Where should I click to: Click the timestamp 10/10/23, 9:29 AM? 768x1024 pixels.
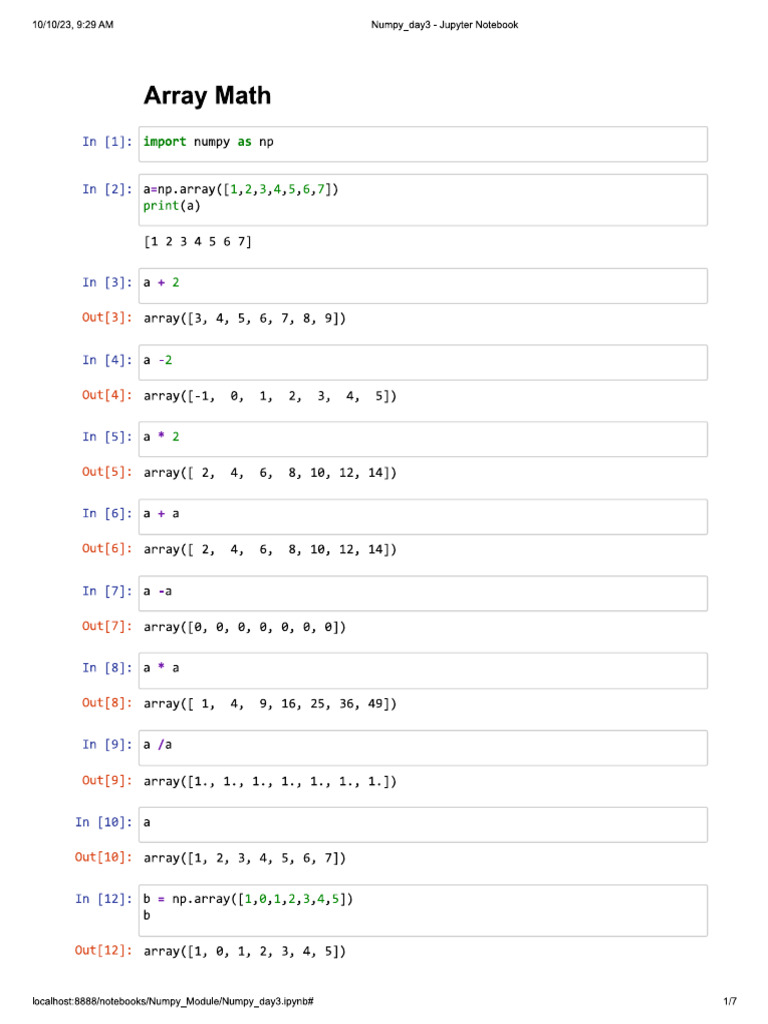click(72, 25)
